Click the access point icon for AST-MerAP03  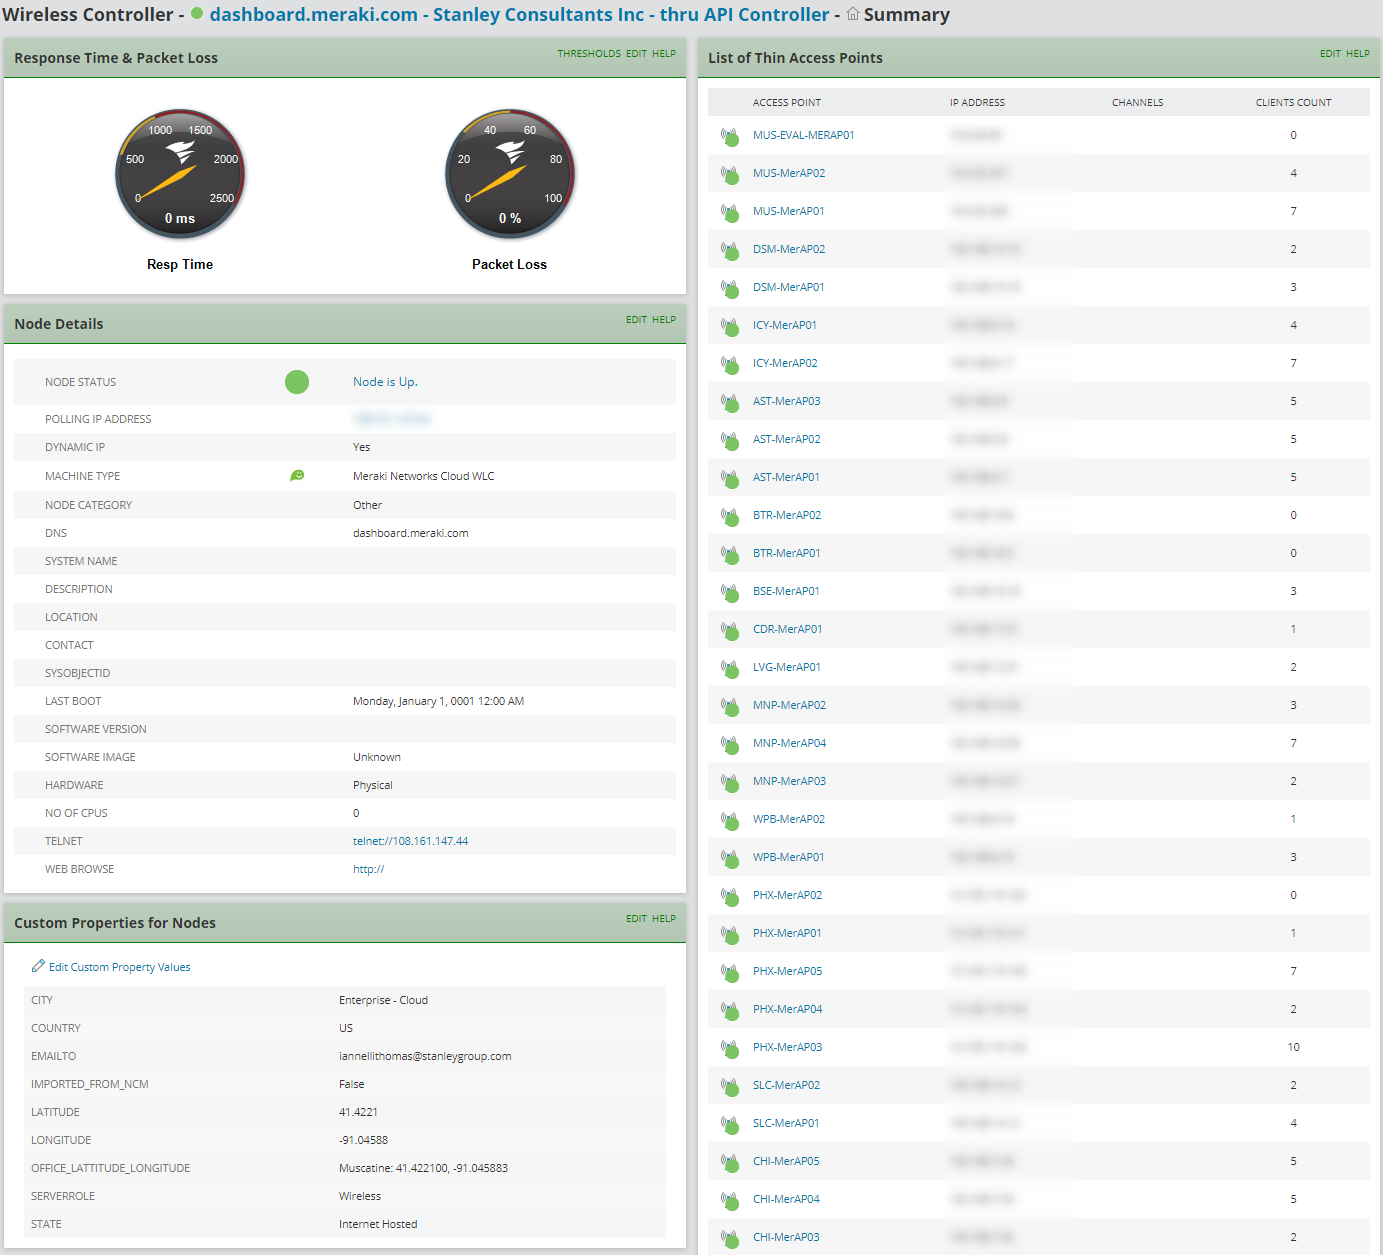[x=730, y=402]
